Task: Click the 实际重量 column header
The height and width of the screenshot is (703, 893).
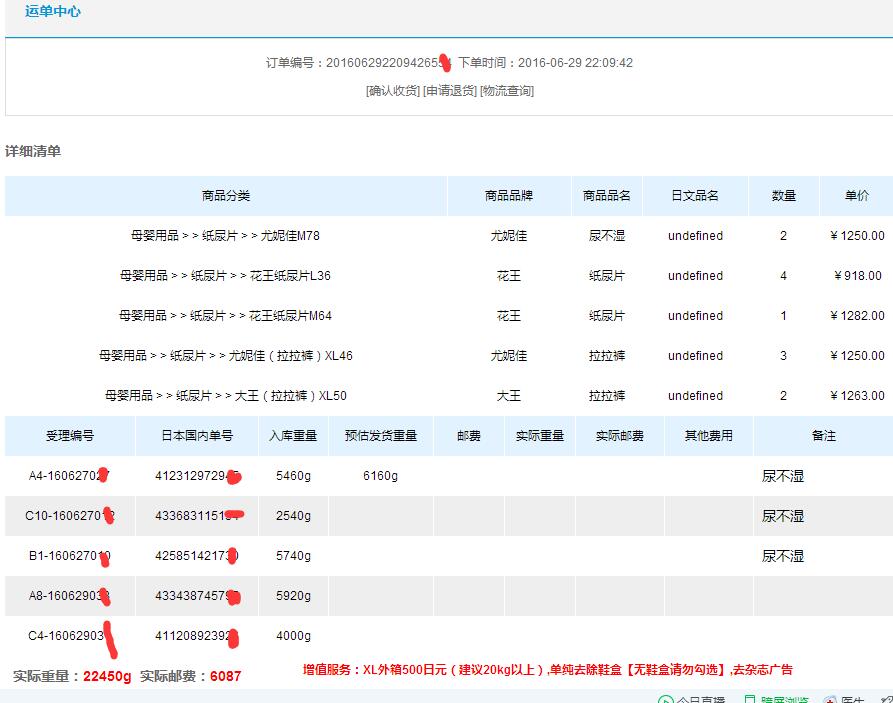Action: [540, 436]
